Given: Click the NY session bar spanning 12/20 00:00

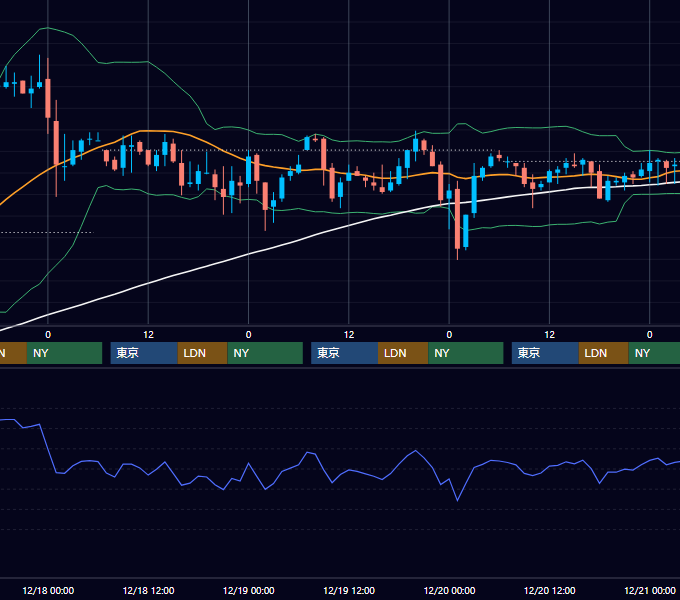Looking at the screenshot, I should [x=466, y=353].
